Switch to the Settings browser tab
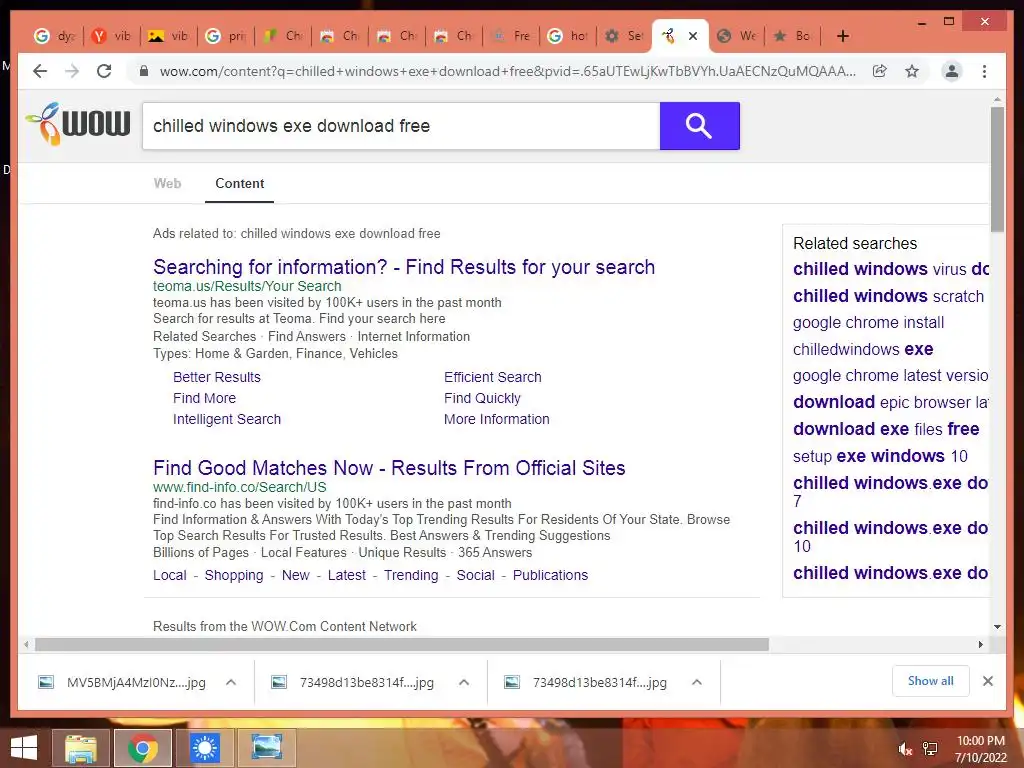The height and width of the screenshot is (768, 1024). click(624, 36)
